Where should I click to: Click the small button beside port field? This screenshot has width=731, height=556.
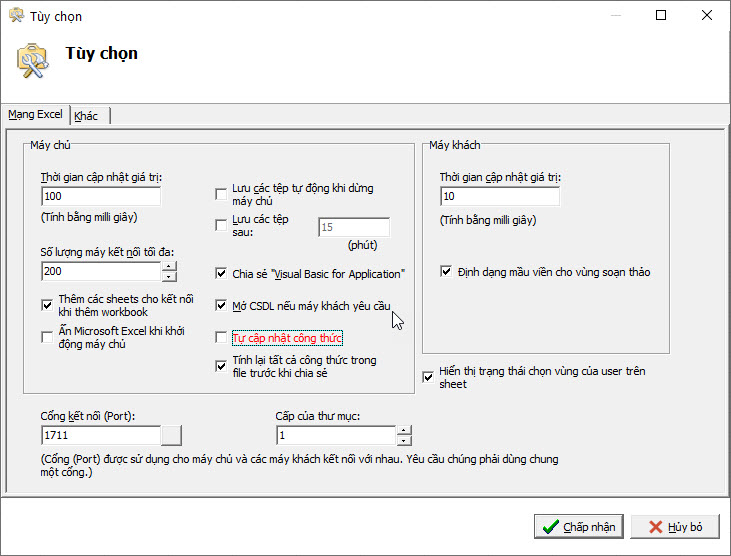click(x=171, y=435)
